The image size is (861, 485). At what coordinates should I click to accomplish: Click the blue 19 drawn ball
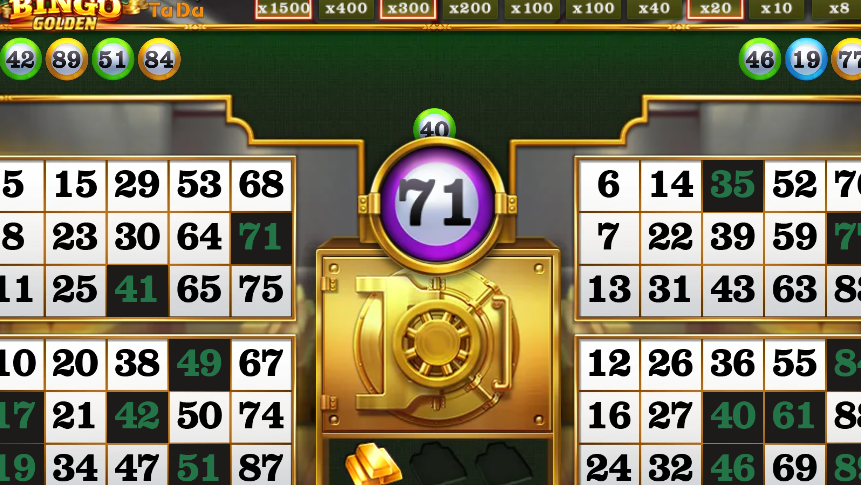click(x=806, y=59)
